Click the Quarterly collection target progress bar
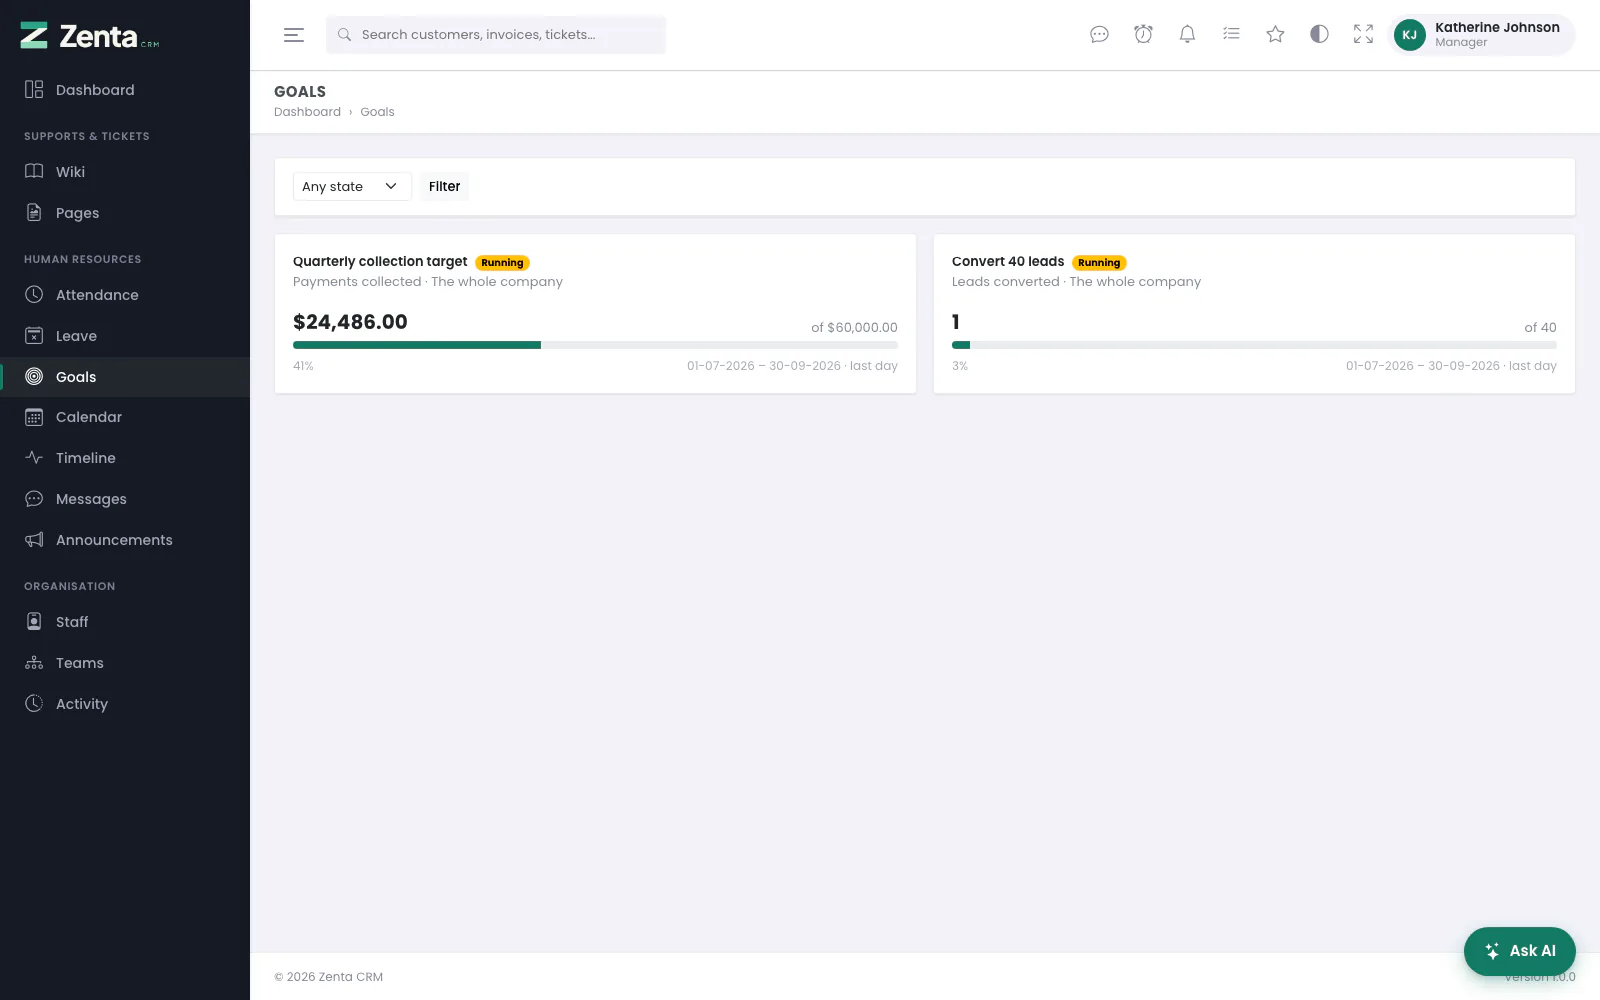Viewport: 1600px width, 1000px height. pos(595,345)
